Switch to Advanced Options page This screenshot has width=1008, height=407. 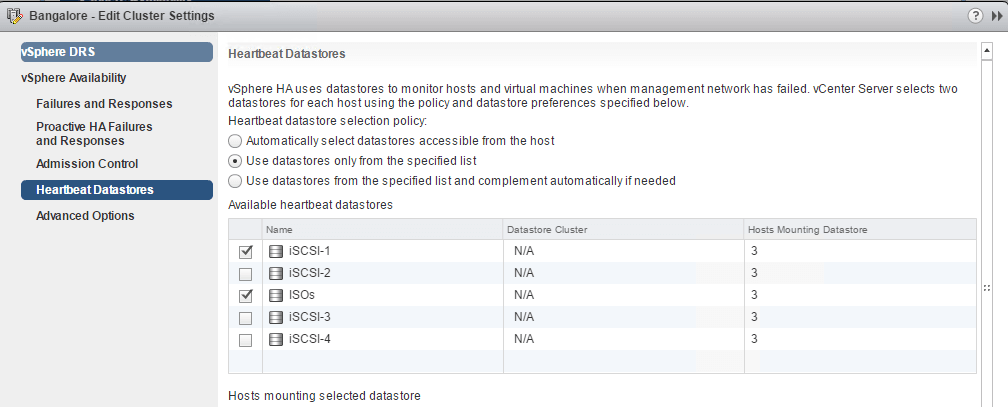point(85,216)
